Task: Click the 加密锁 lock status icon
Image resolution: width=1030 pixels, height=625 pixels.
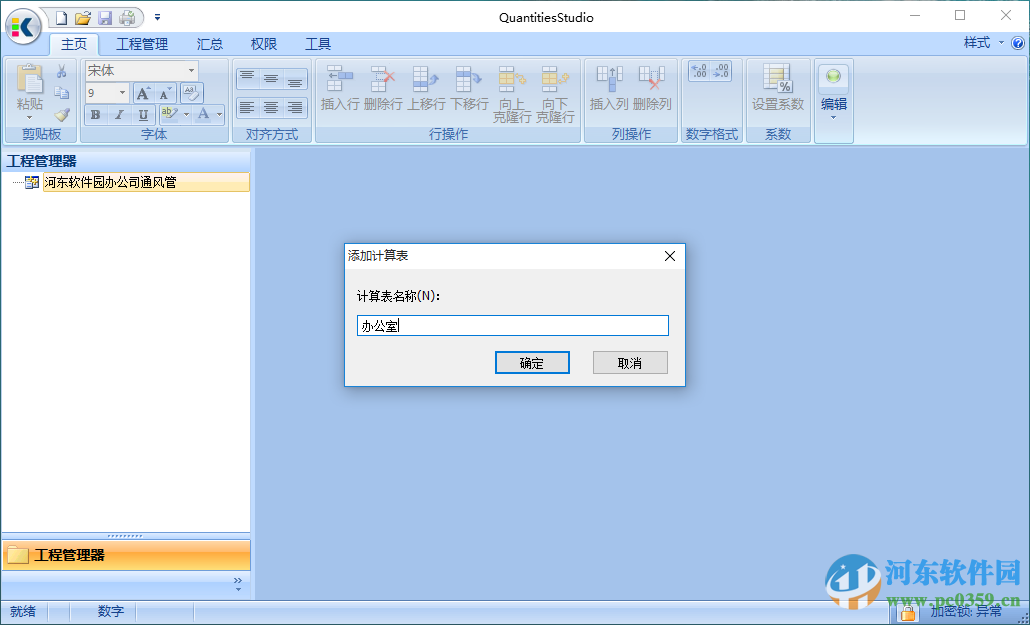Action: pos(908,613)
